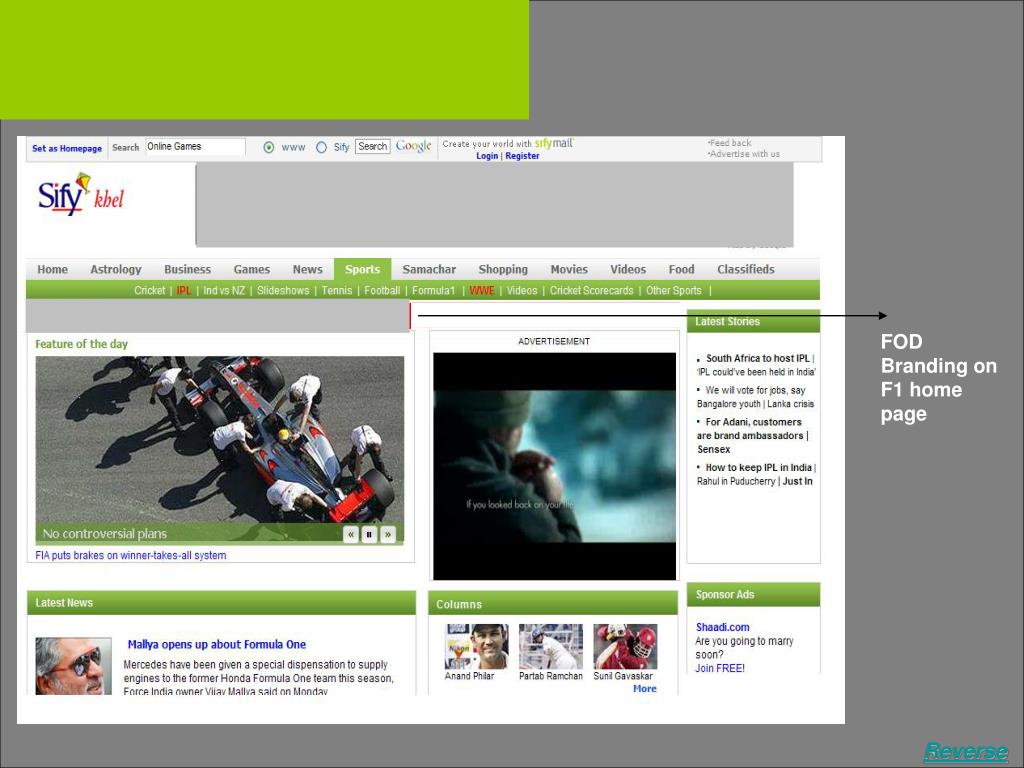
Task: Open 'South Africa to host IPL' story
Action: (x=758, y=359)
